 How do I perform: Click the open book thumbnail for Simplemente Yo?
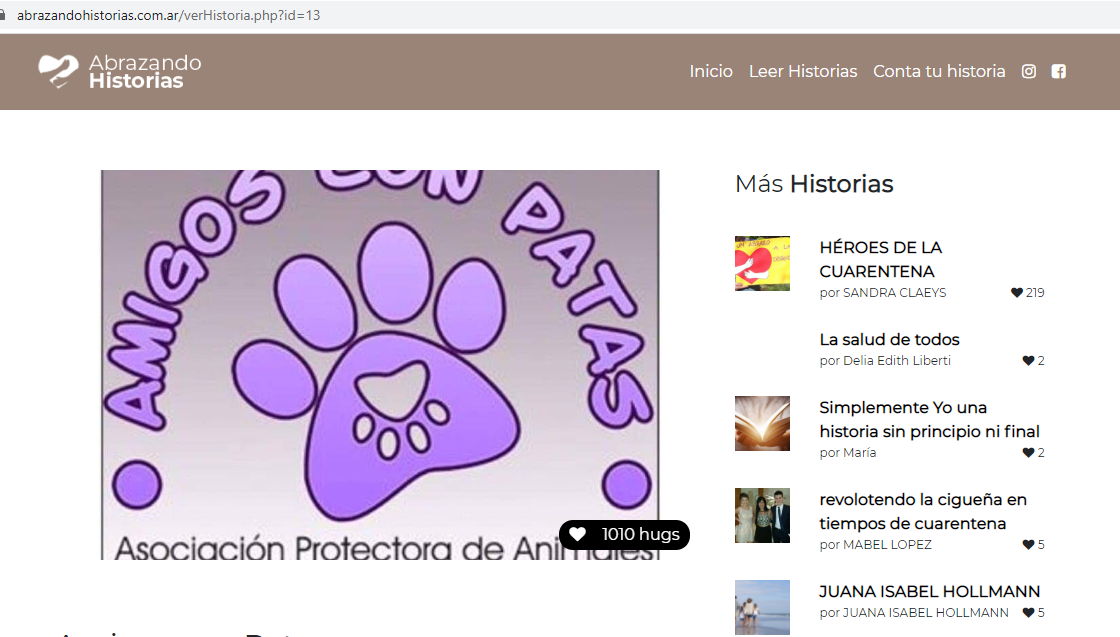click(x=762, y=423)
